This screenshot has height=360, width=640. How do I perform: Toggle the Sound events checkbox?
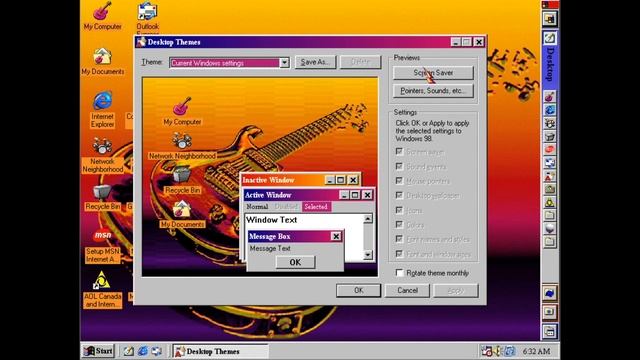click(x=399, y=167)
